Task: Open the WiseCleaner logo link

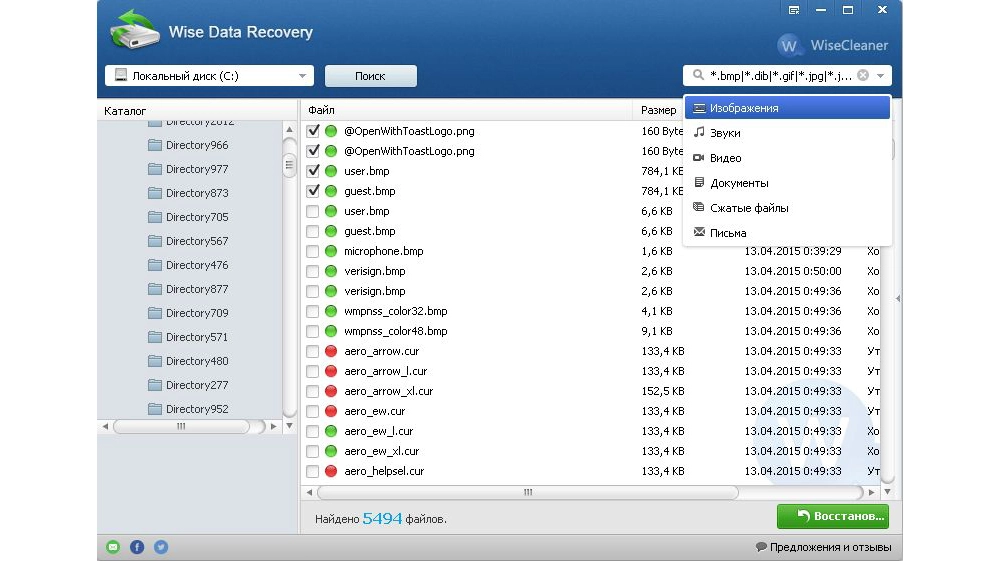Action: [833, 45]
